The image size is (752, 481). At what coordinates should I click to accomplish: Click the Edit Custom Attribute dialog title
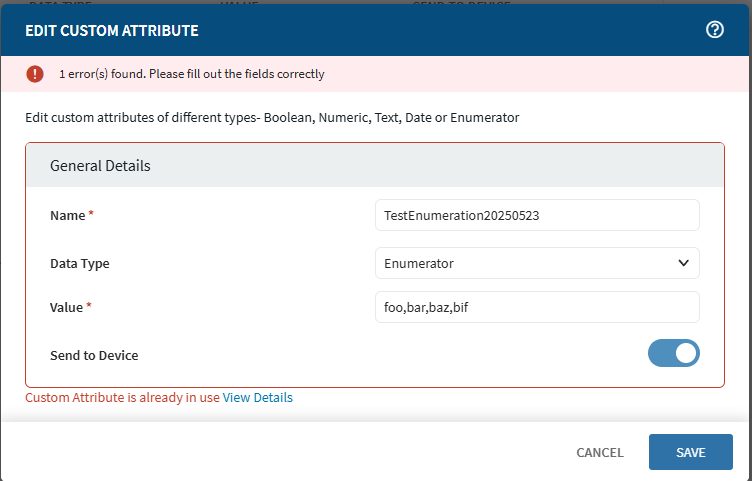112,31
